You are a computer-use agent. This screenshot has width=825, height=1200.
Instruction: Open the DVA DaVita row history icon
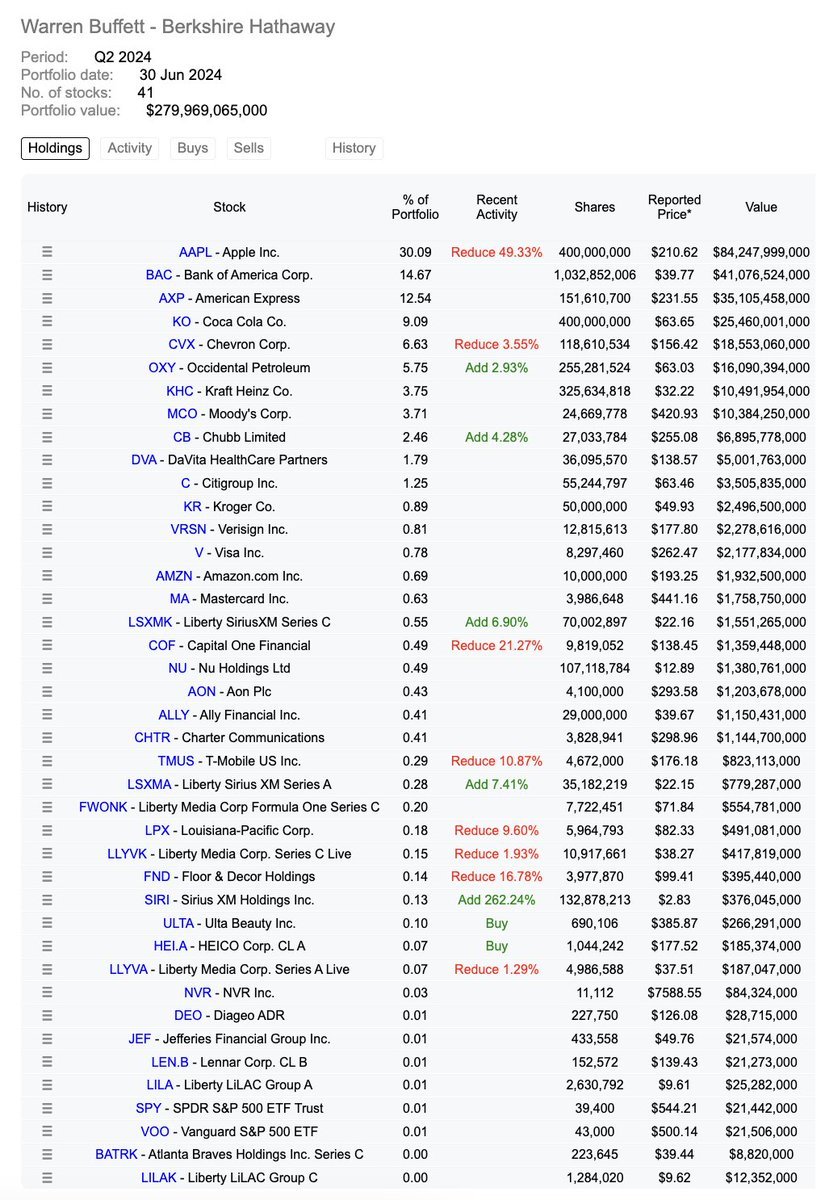click(x=46, y=461)
